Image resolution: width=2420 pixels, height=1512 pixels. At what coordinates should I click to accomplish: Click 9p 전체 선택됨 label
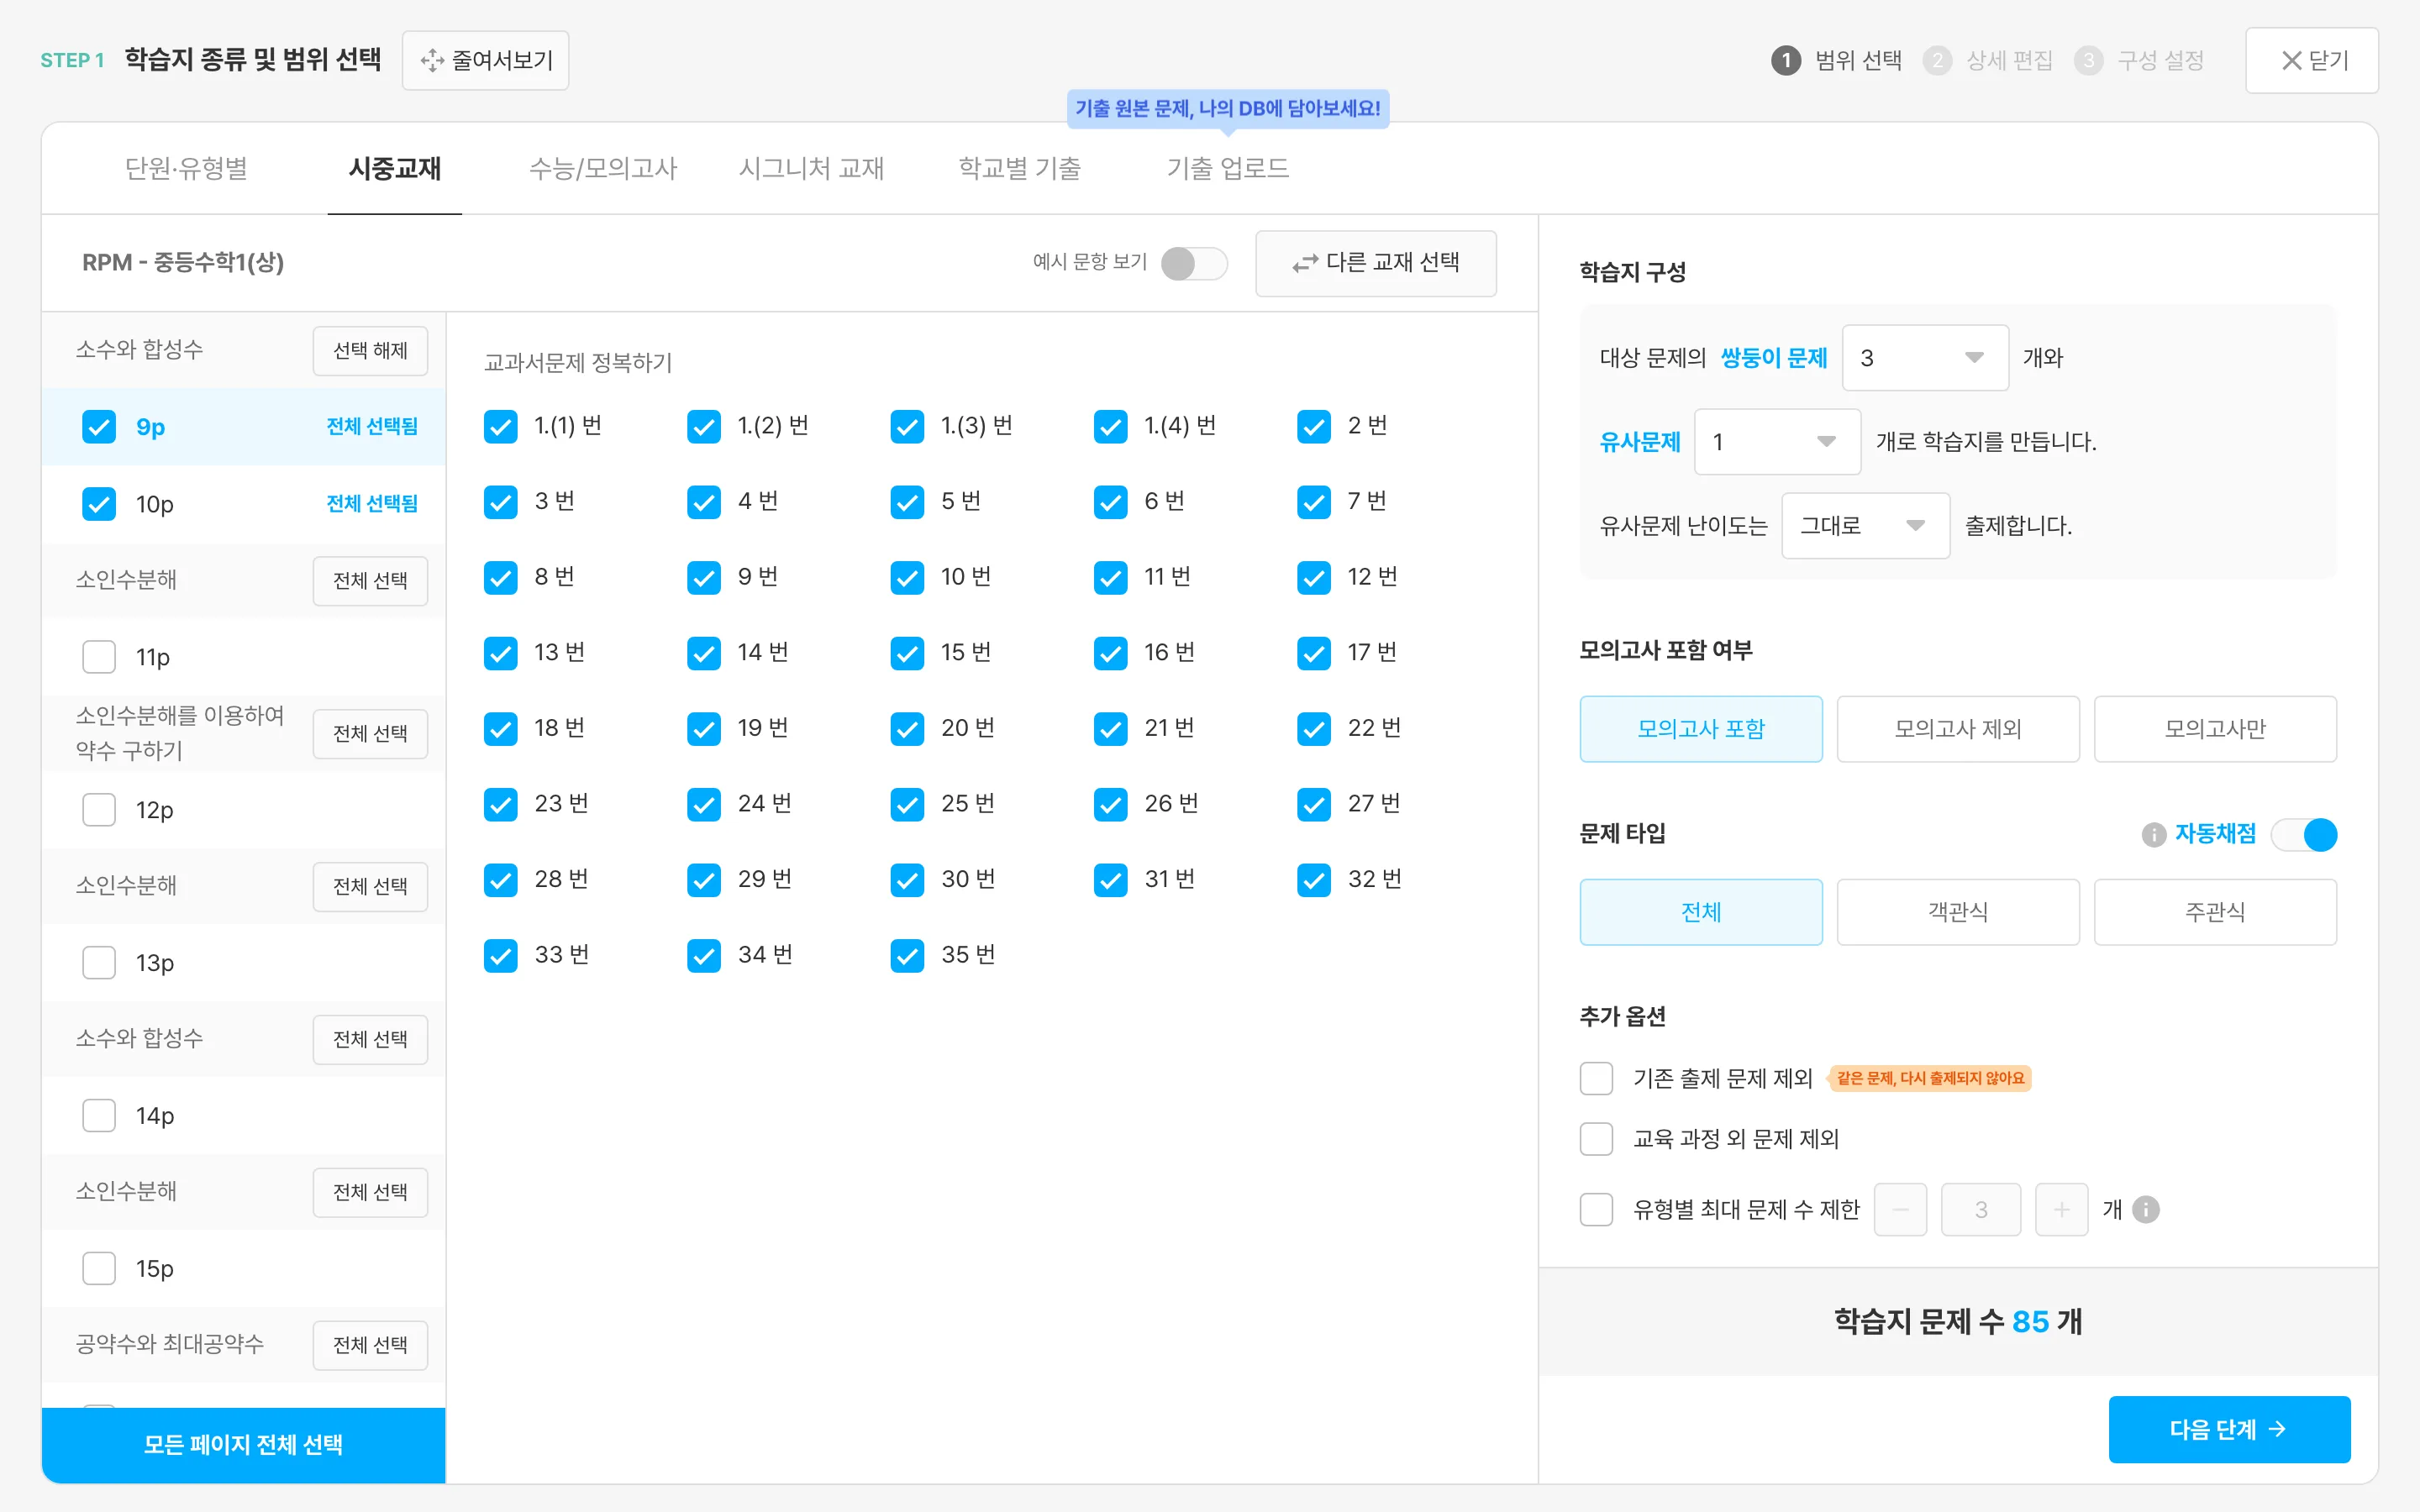(372, 427)
